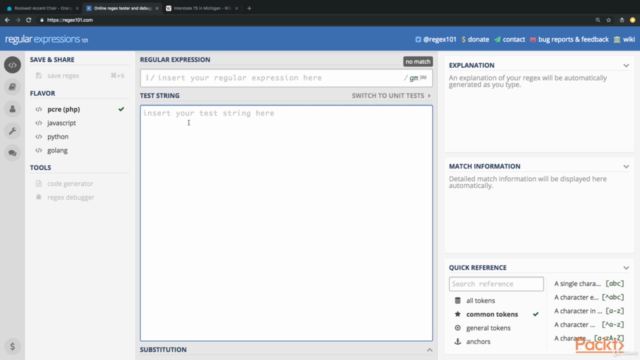Click the regex flags flag icon
Image resolution: width=640 pixels, height=360 pixels.
pyautogui.click(x=424, y=78)
